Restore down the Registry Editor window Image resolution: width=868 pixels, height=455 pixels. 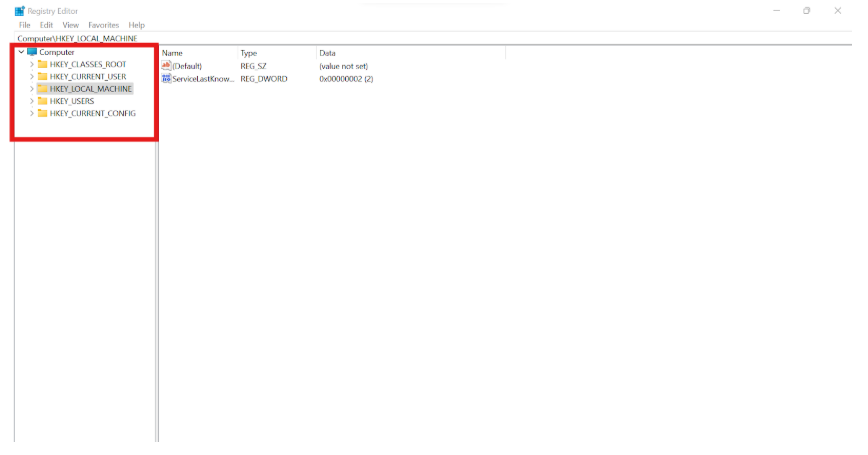807,11
